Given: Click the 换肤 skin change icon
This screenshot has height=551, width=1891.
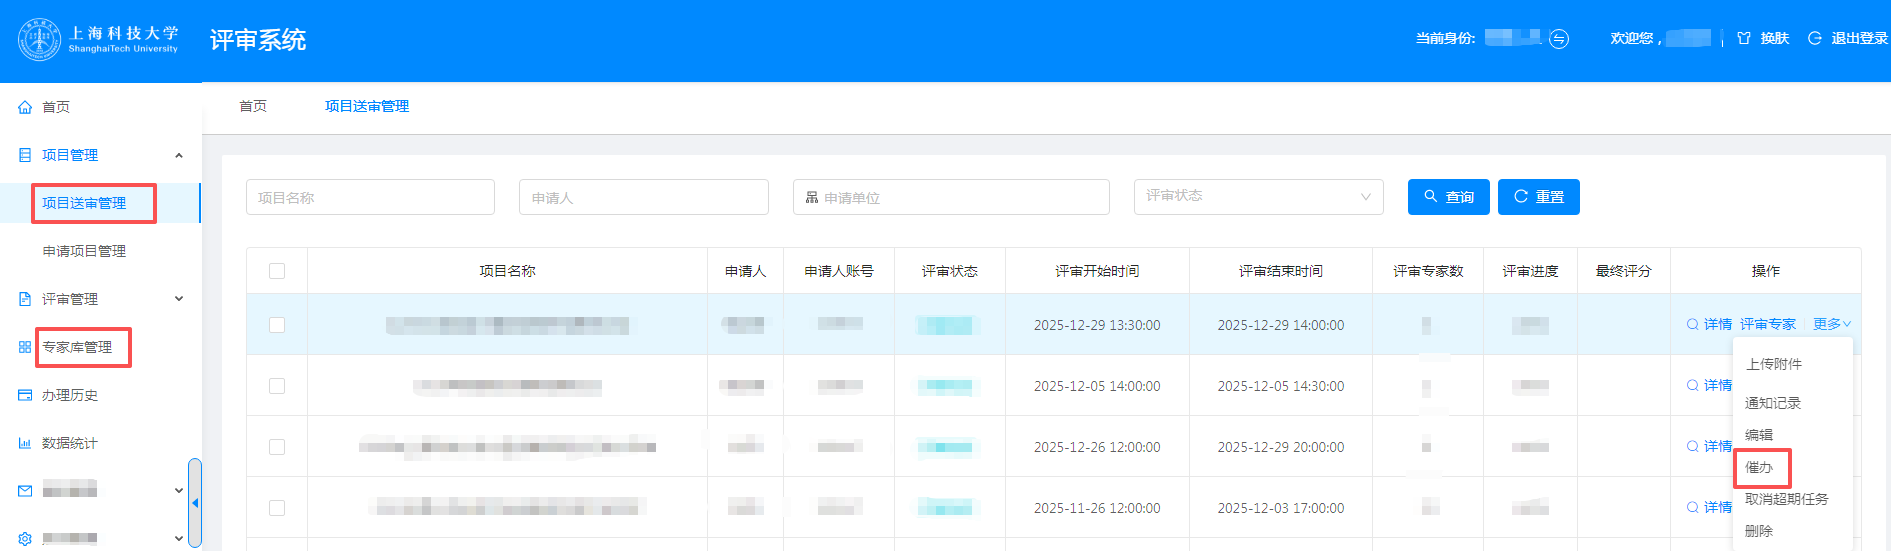Looking at the screenshot, I should click(x=1744, y=39).
